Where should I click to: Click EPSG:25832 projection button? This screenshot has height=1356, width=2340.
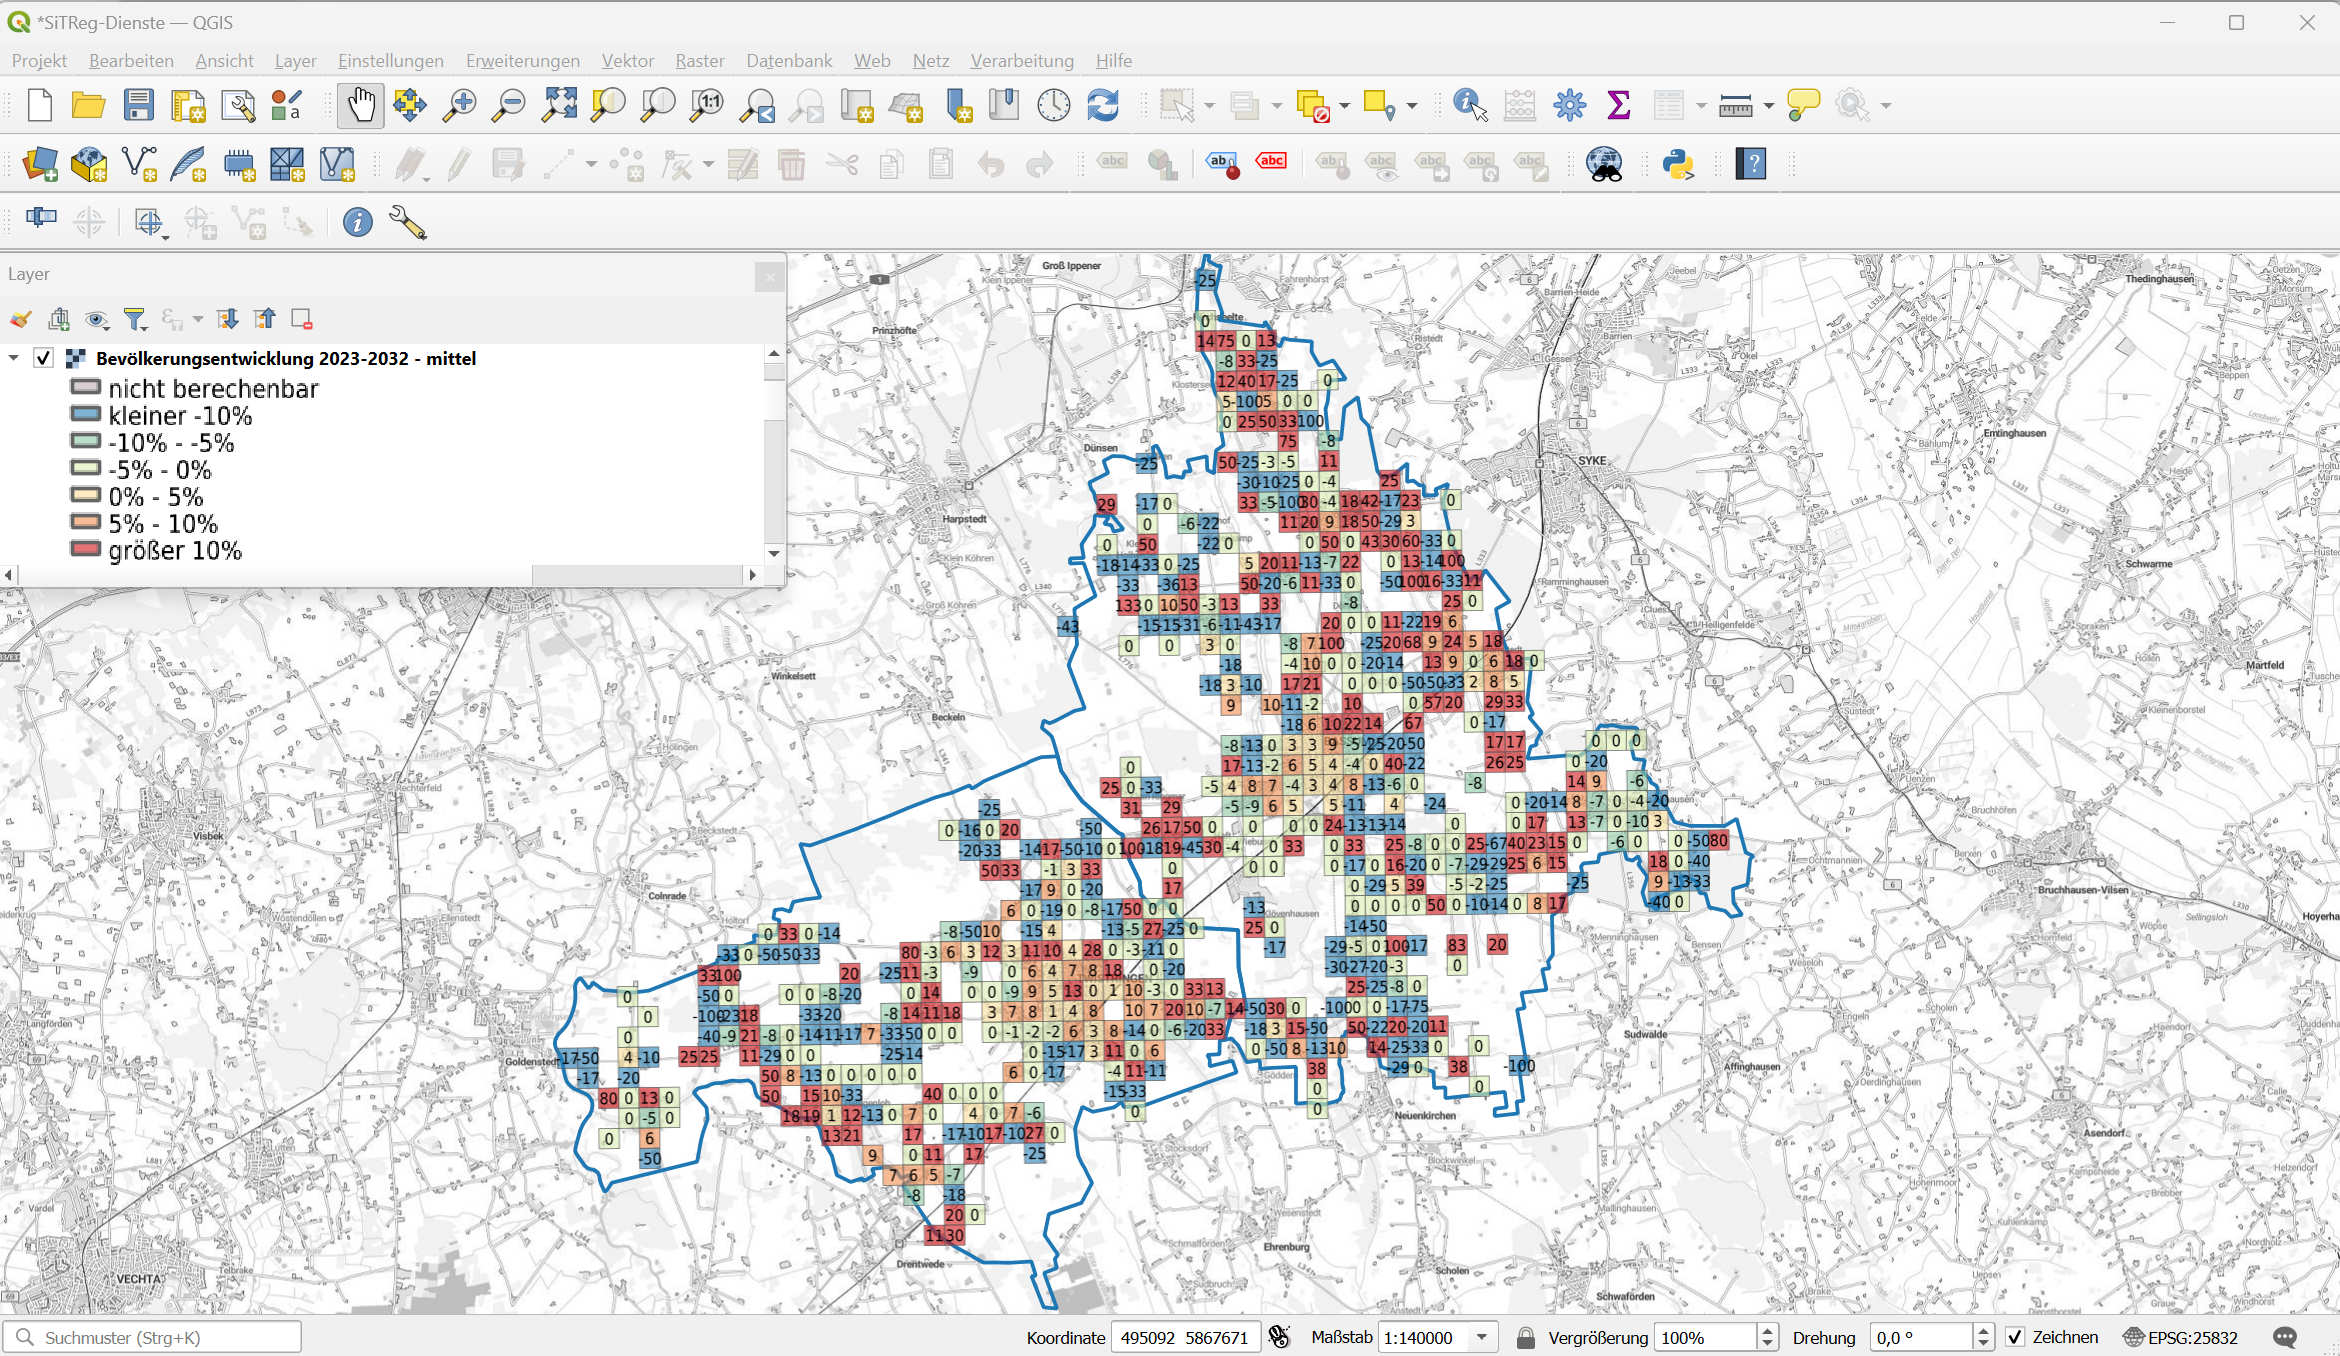(2180, 1337)
